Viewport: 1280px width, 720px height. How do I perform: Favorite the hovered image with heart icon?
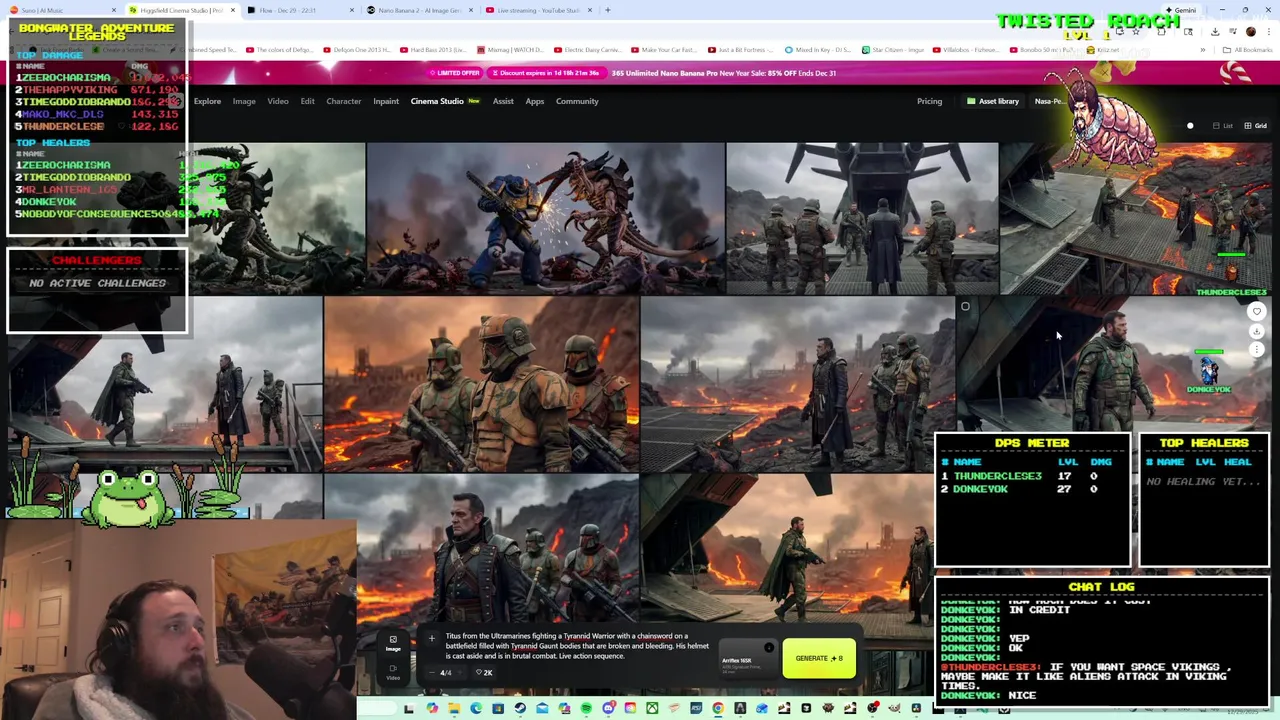coord(1257,312)
